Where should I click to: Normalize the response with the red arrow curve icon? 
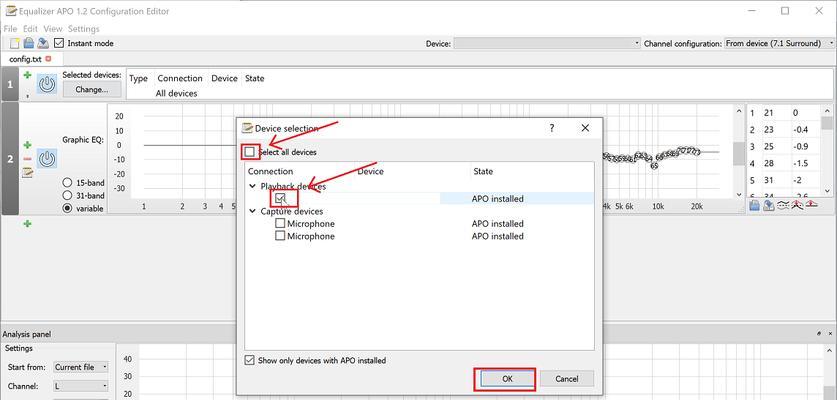coord(797,206)
